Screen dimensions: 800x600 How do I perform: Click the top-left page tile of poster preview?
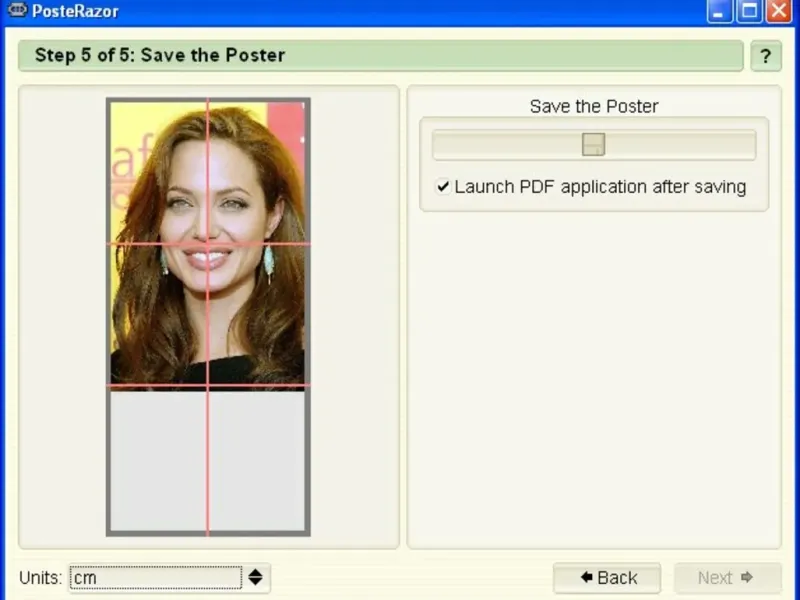point(159,172)
